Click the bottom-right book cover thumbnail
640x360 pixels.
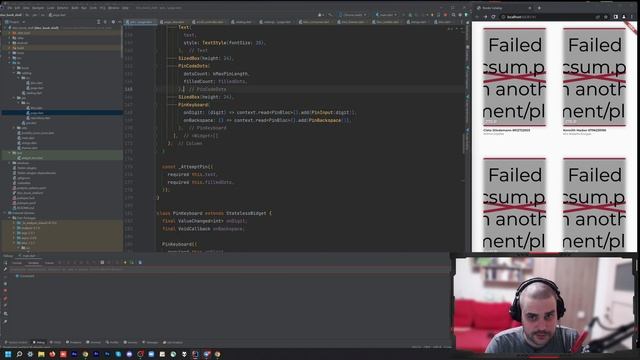(594, 204)
